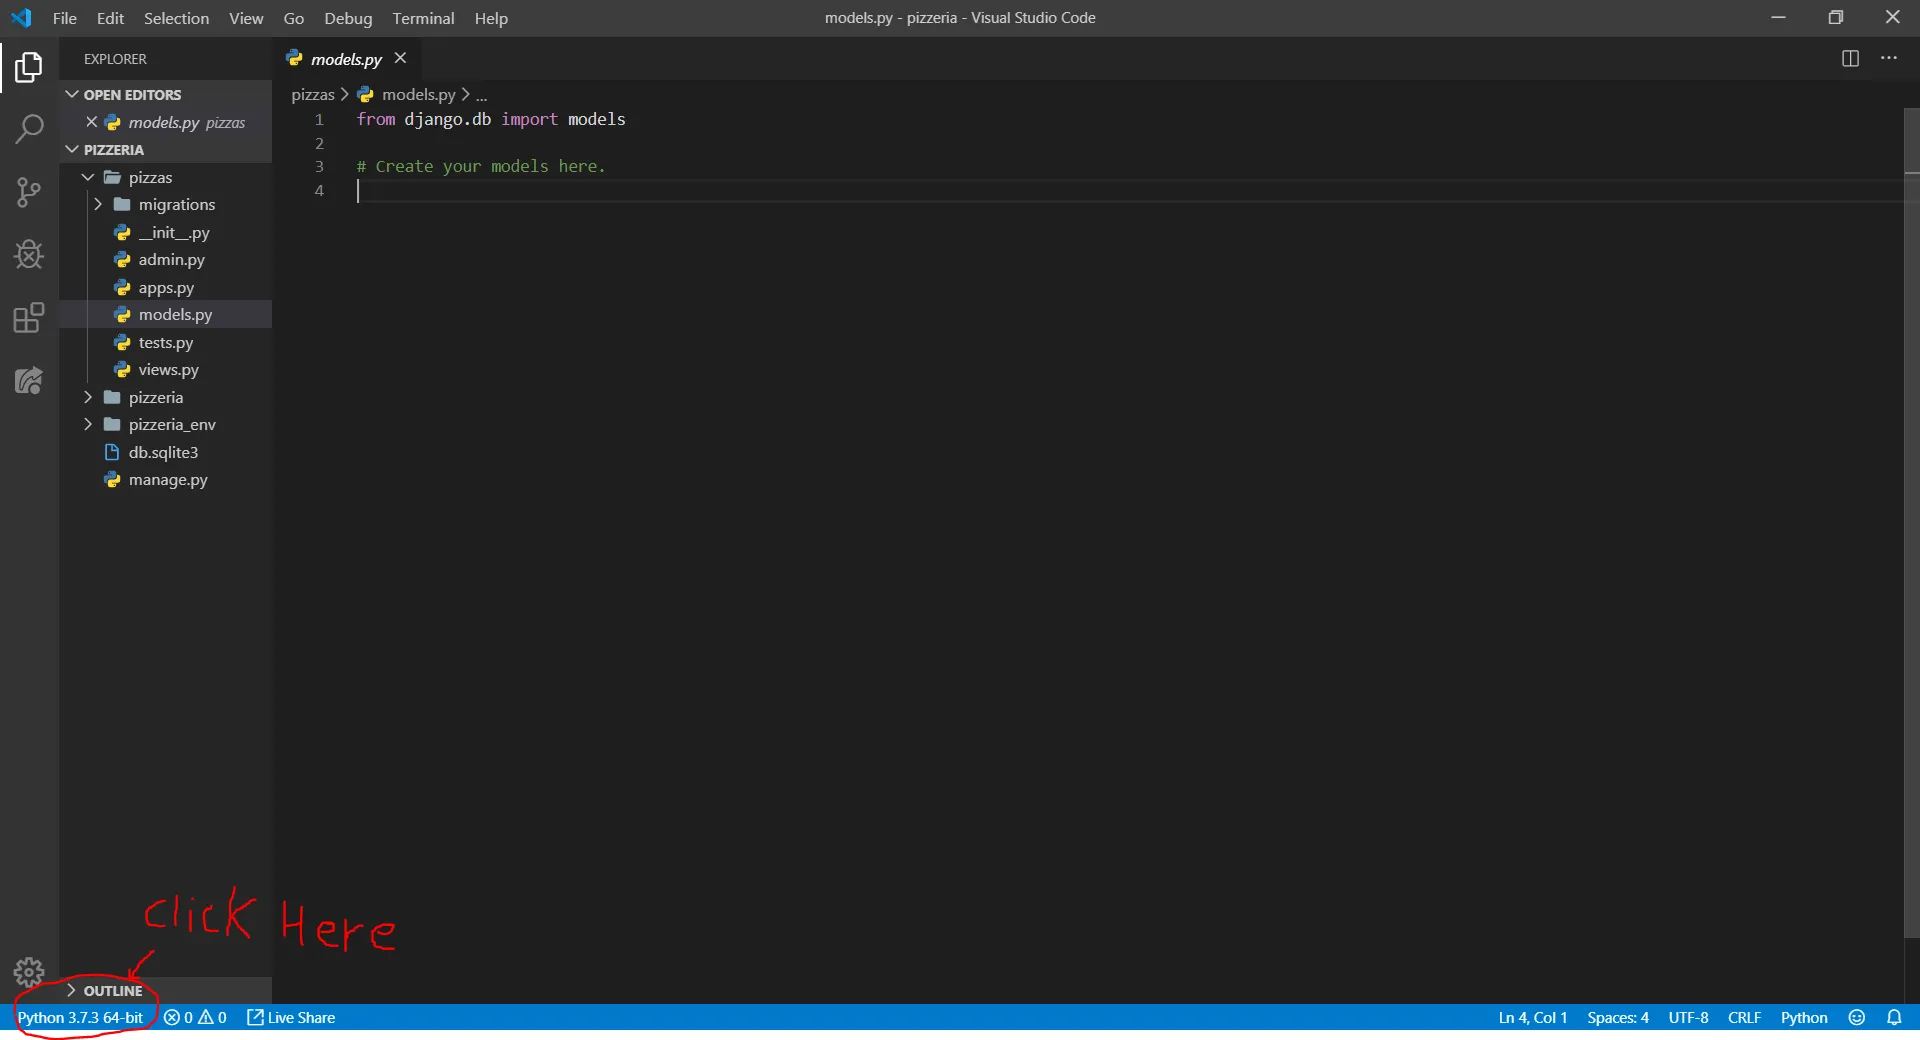This screenshot has width=1920, height=1040.
Task: Start a Live Share session
Action: coord(291,1017)
